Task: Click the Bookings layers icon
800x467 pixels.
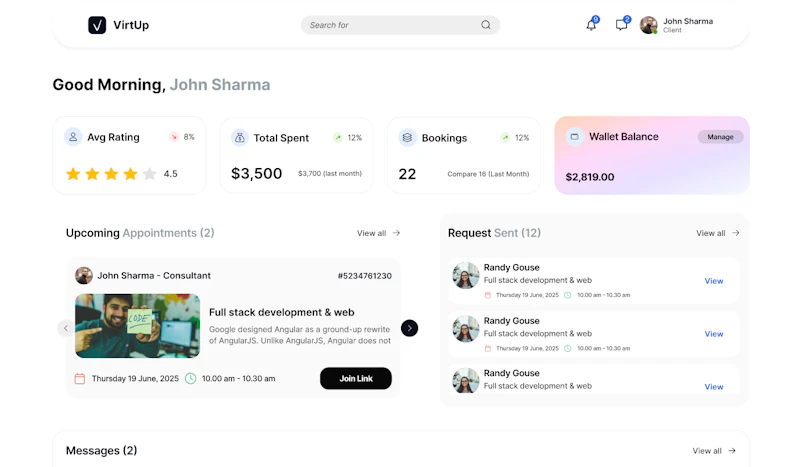Action: coord(407,138)
